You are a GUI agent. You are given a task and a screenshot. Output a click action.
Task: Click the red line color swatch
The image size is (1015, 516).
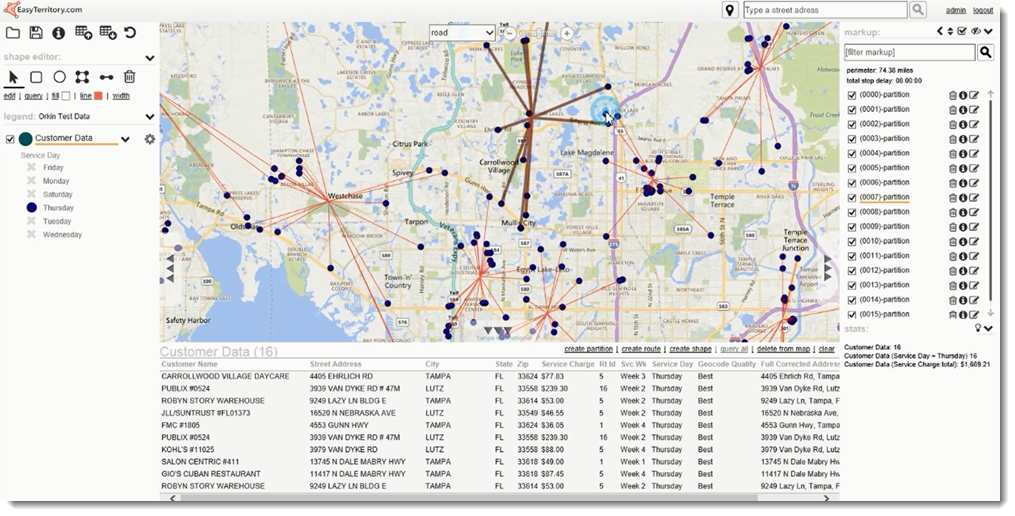(x=98, y=96)
